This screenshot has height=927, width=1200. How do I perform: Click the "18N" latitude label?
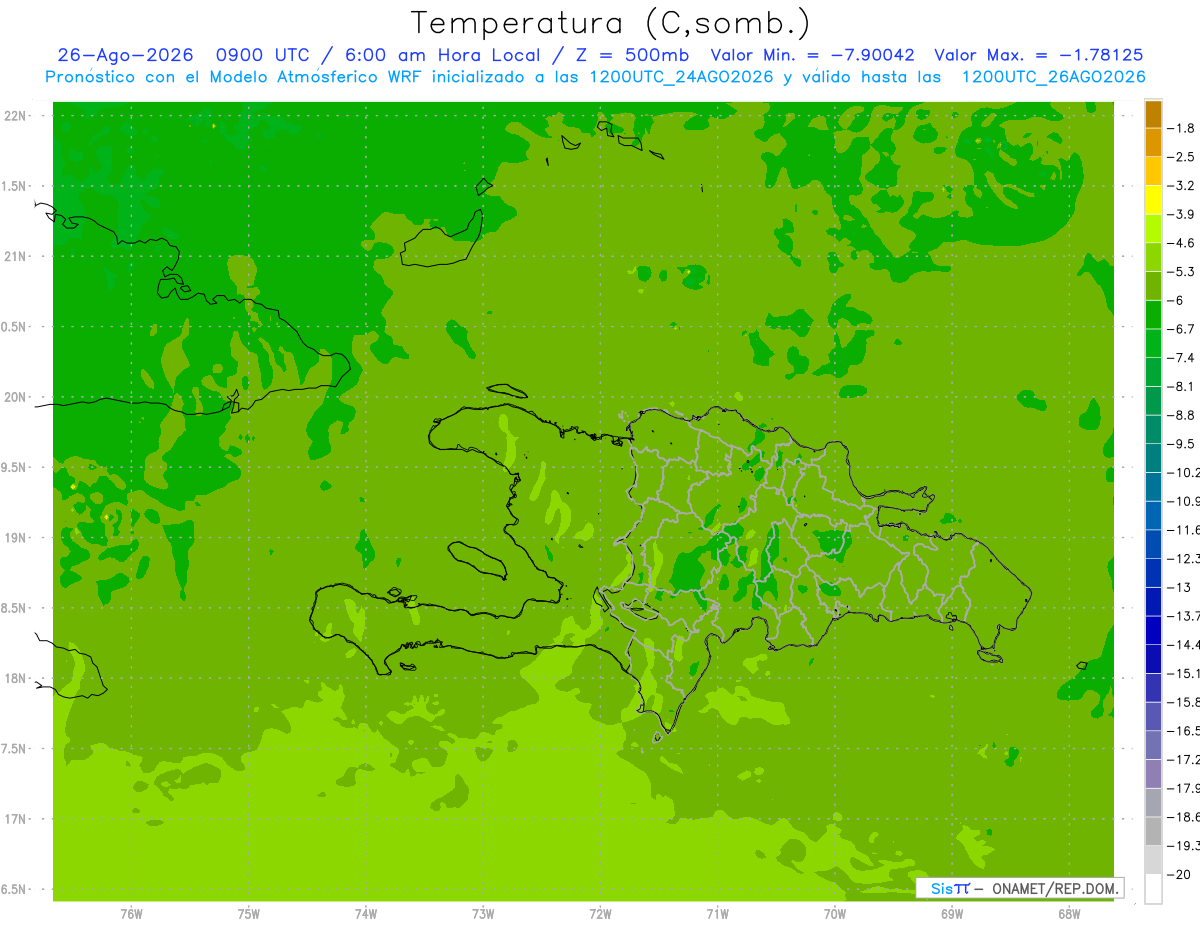[x=17, y=679]
